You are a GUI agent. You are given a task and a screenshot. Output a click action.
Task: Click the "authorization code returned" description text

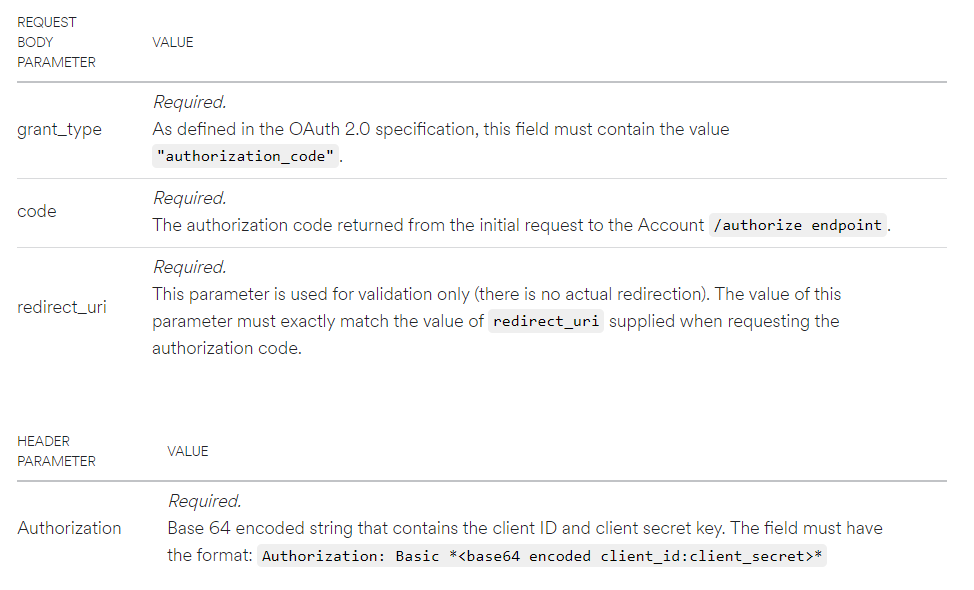(428, 225)
